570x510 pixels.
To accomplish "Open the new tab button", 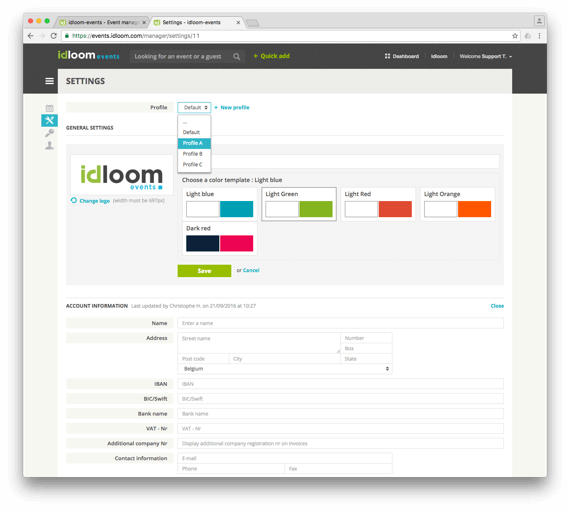I will coord(253,23).
